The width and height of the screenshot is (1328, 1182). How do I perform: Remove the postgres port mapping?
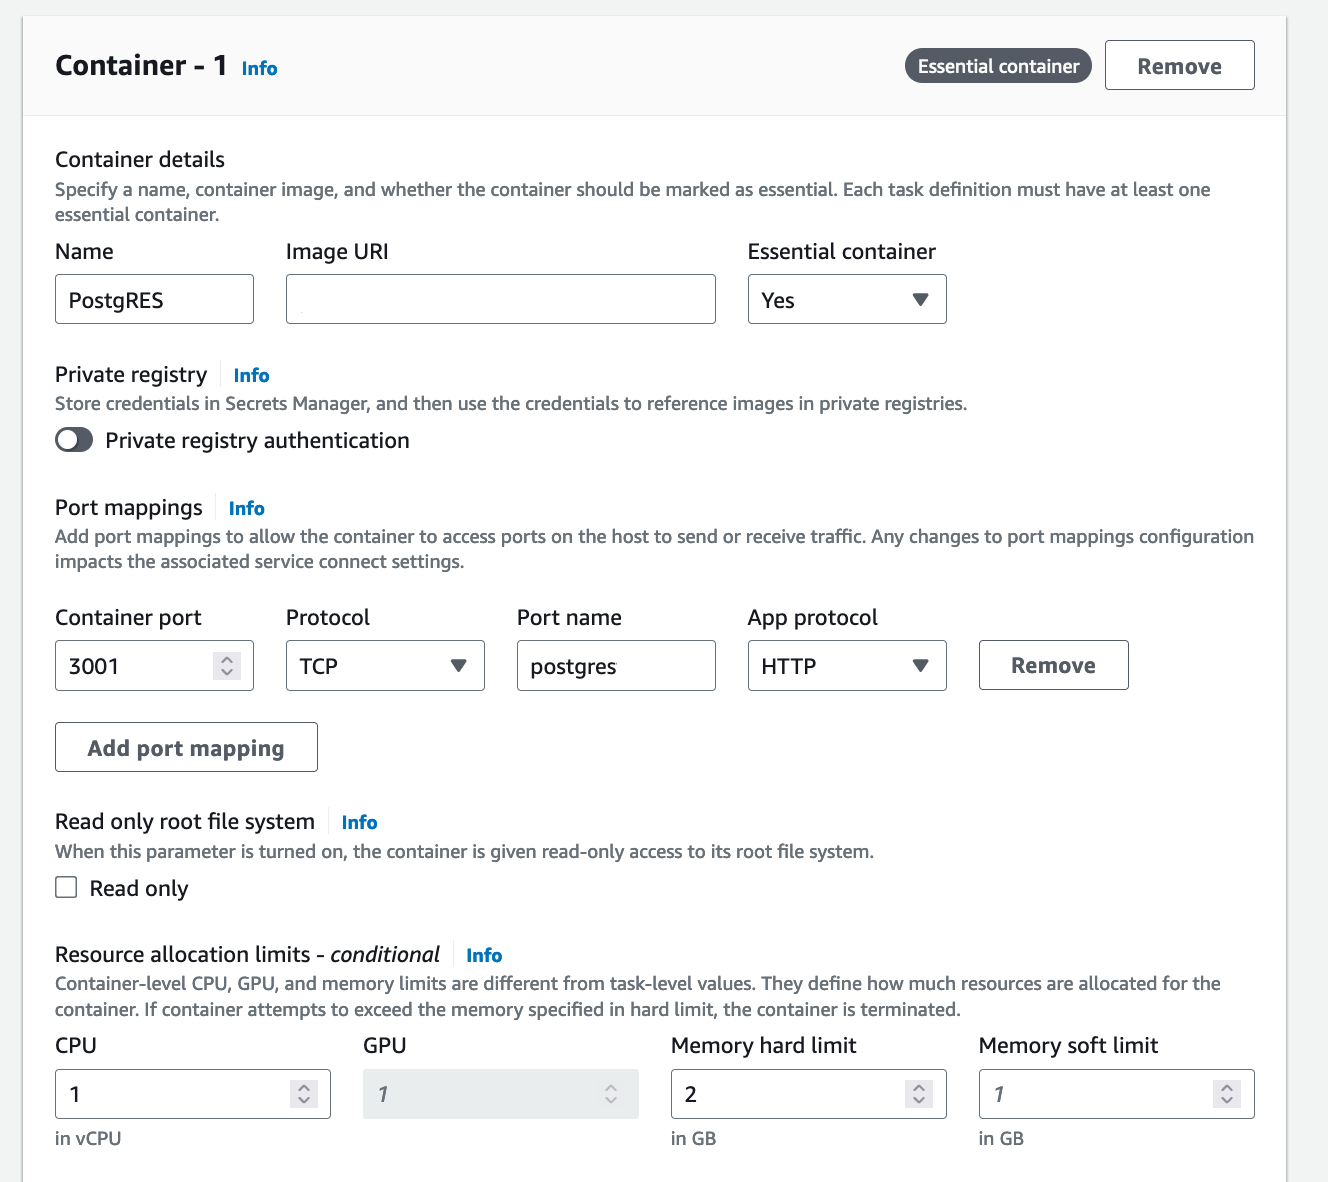pyautogui.click(x=1053, y=666)
